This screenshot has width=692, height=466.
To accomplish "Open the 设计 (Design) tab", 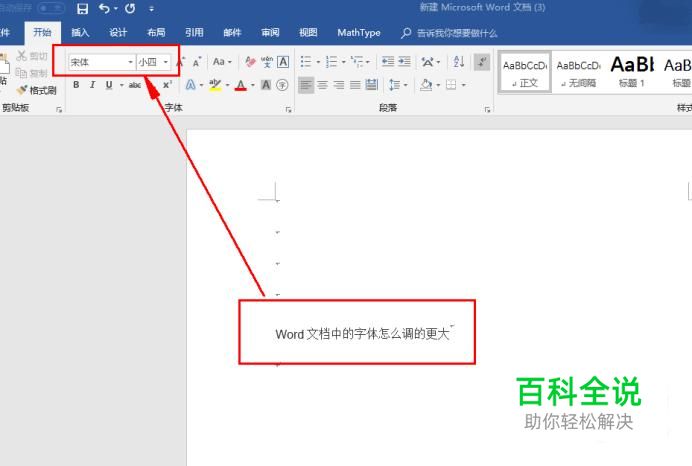I will point(118,32).
